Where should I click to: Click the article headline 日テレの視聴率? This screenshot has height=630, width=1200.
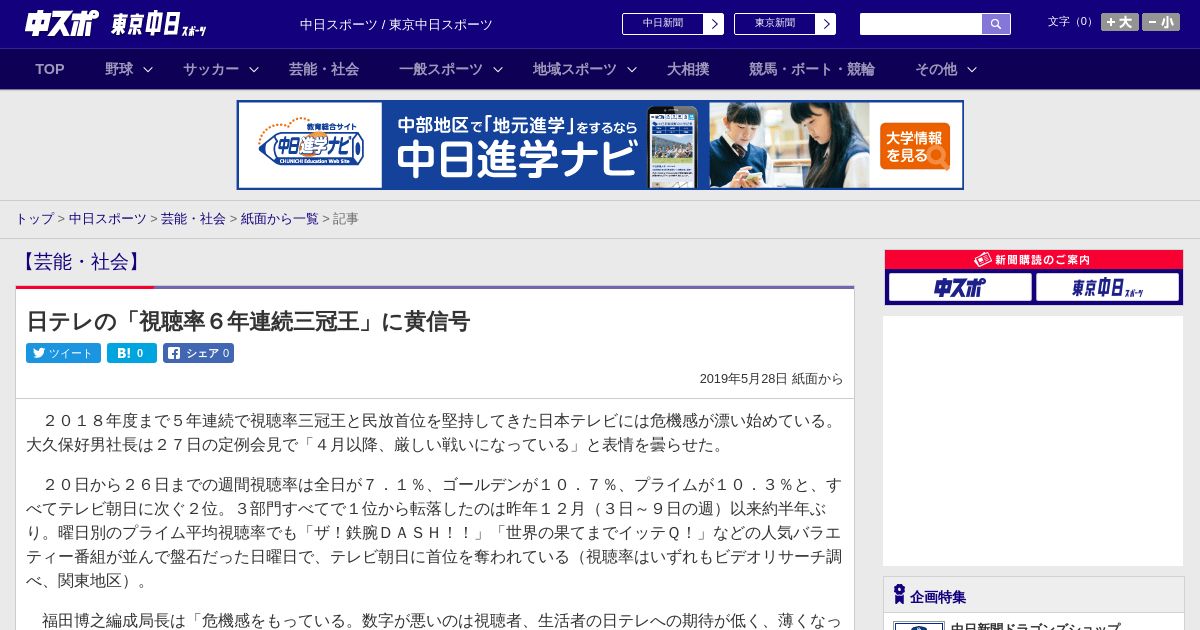tap(248, 321)
